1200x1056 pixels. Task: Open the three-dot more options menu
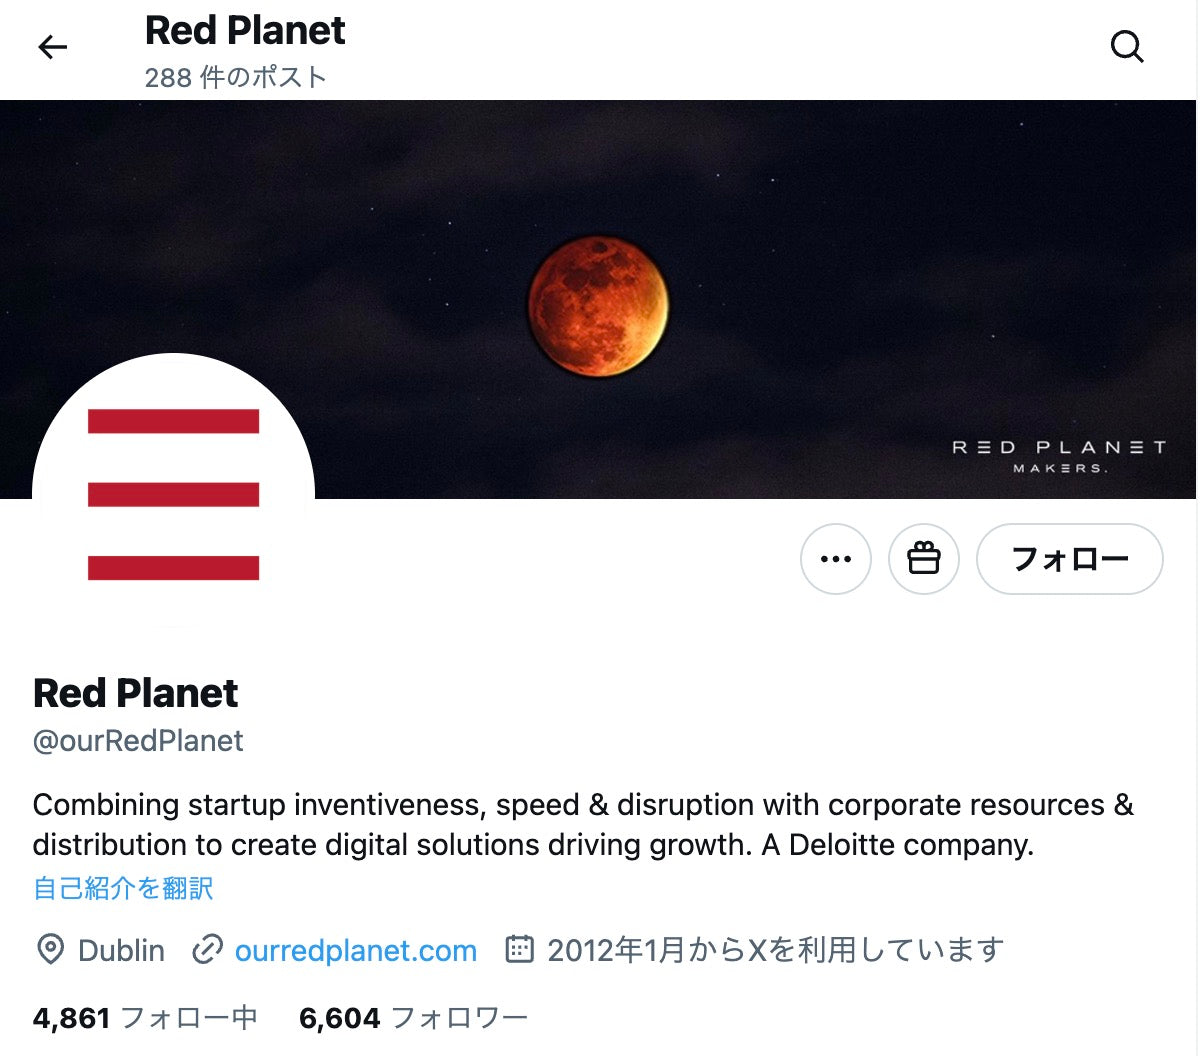tap(835, 559)
